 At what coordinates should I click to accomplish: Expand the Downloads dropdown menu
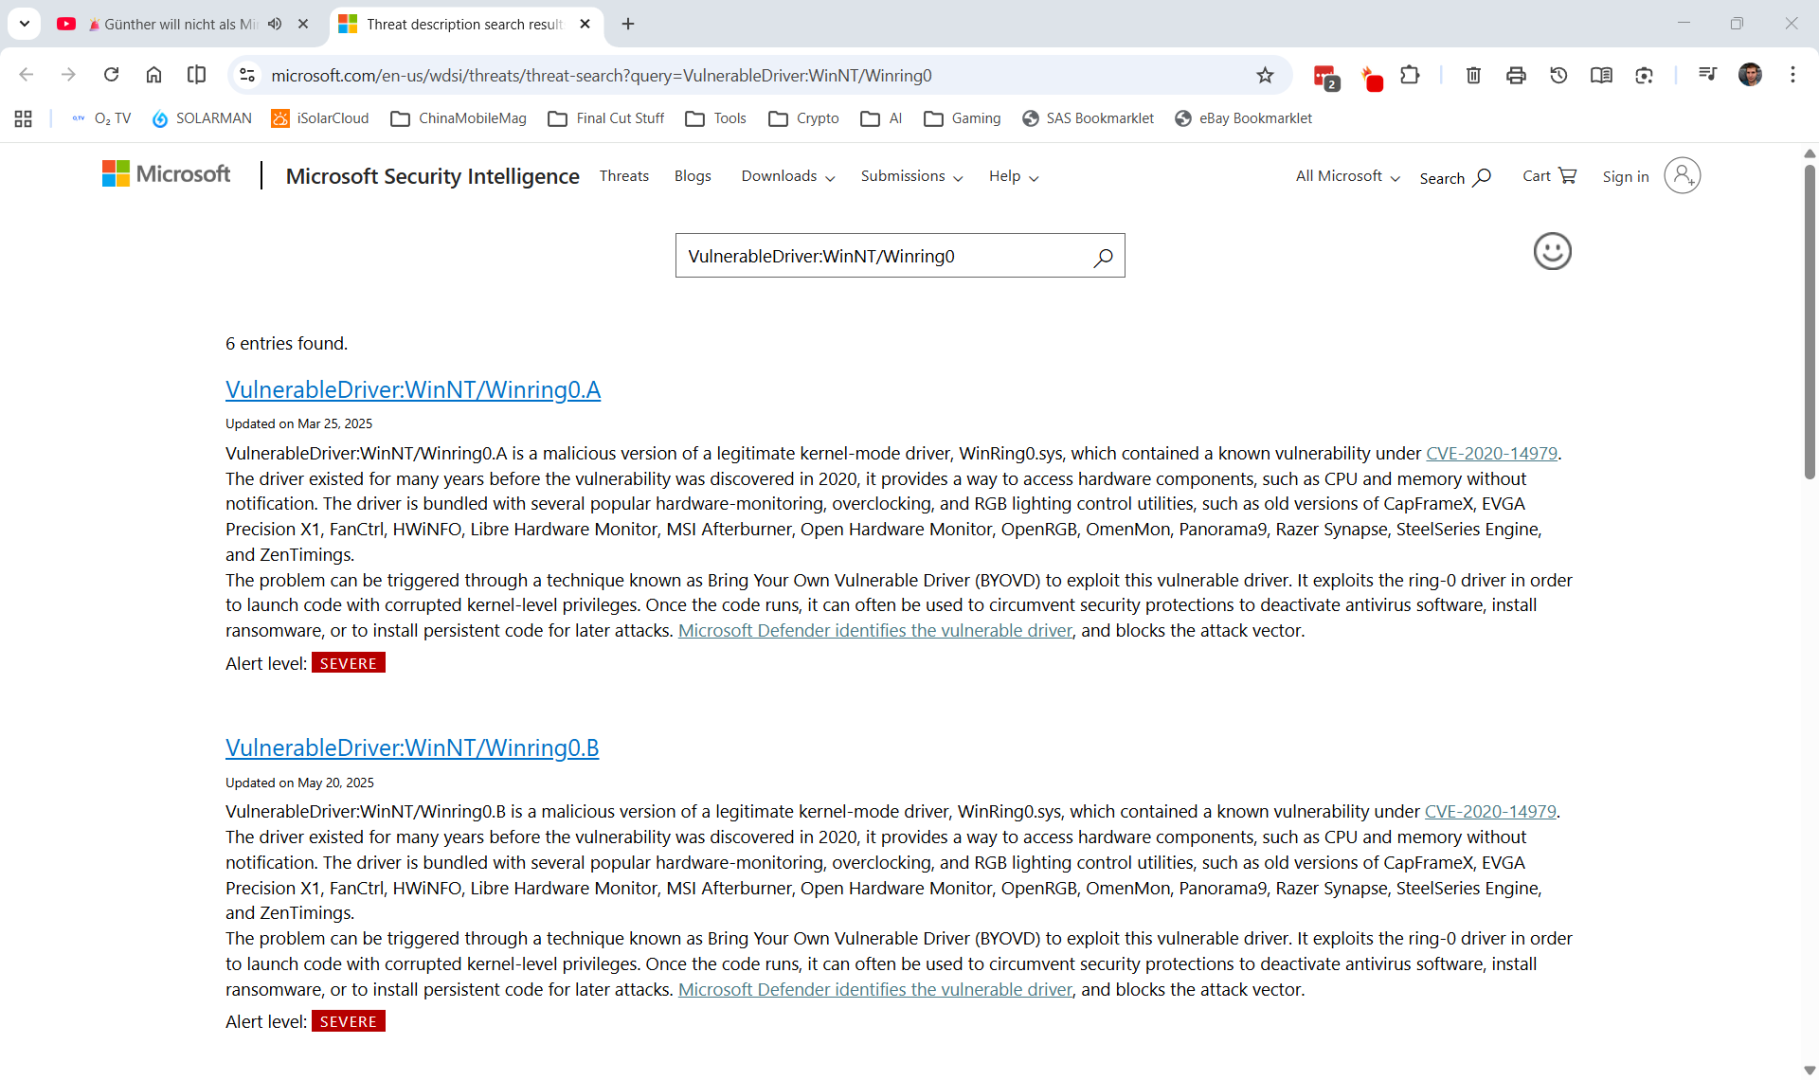click(x=787, y=176)
